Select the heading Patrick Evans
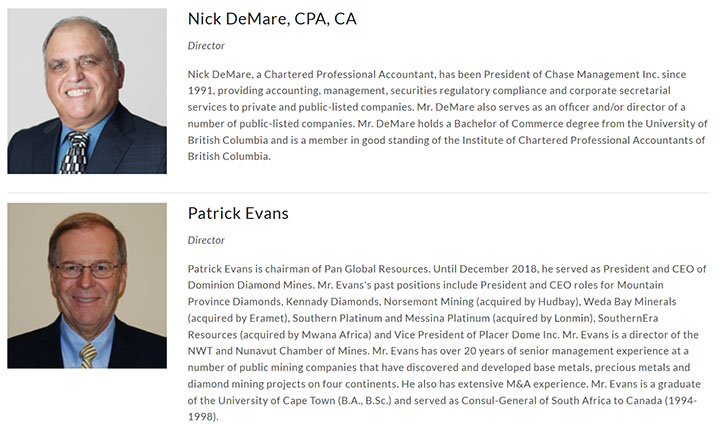The image size is (725, 430). pyautogui.click(x=238, y=214)
